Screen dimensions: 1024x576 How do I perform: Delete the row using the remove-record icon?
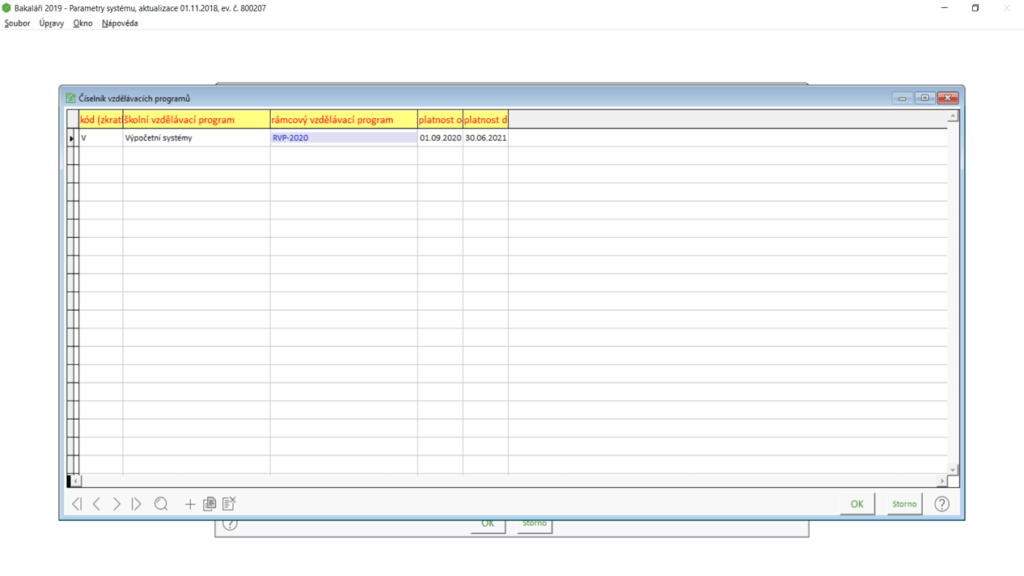tap(229, 504)
